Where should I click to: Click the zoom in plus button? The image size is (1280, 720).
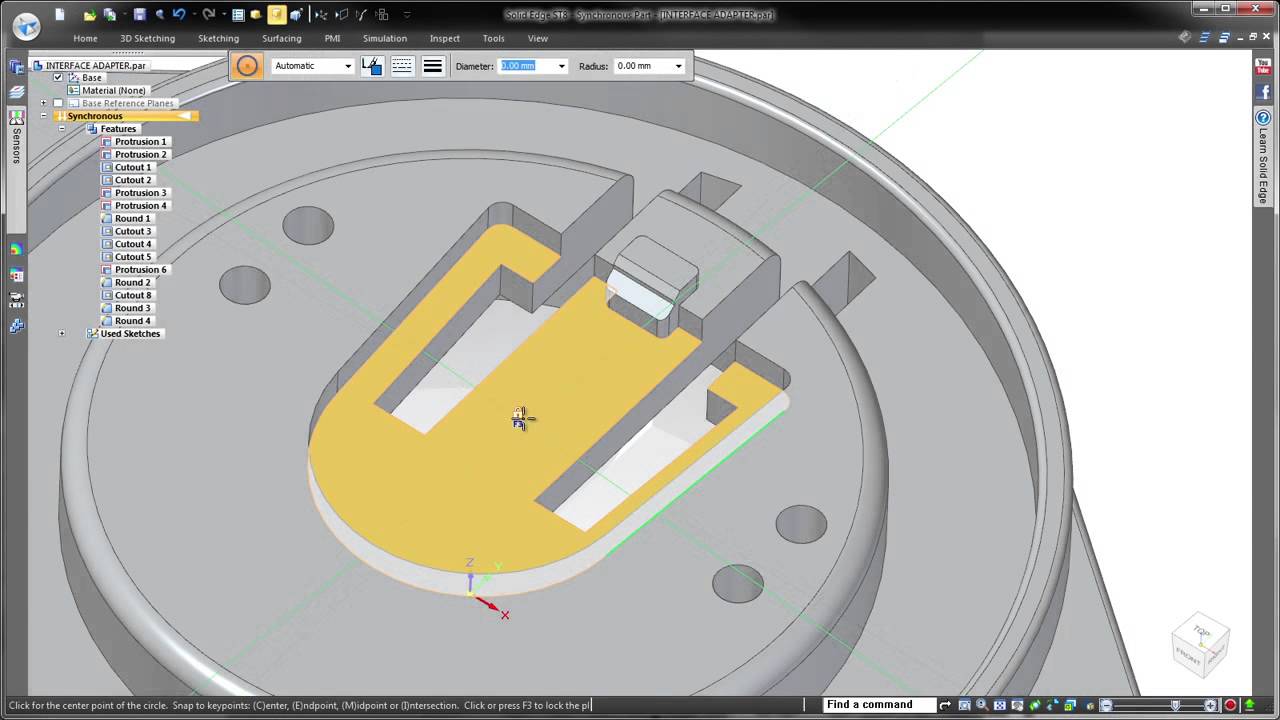pos(1212,705)
